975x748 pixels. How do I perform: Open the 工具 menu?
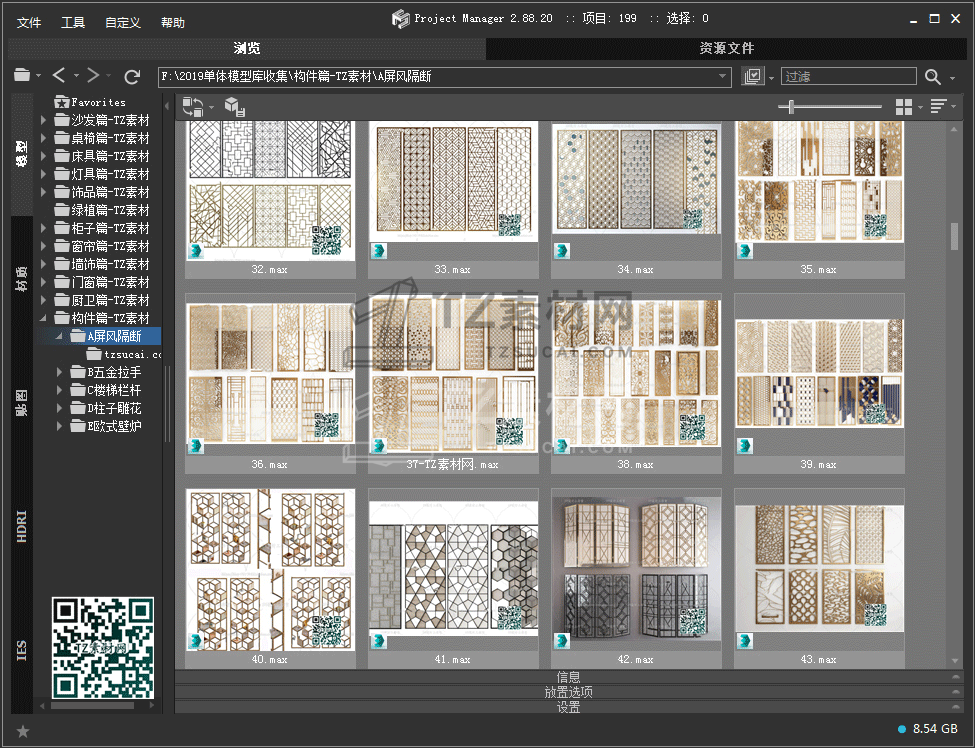point(73,22)
